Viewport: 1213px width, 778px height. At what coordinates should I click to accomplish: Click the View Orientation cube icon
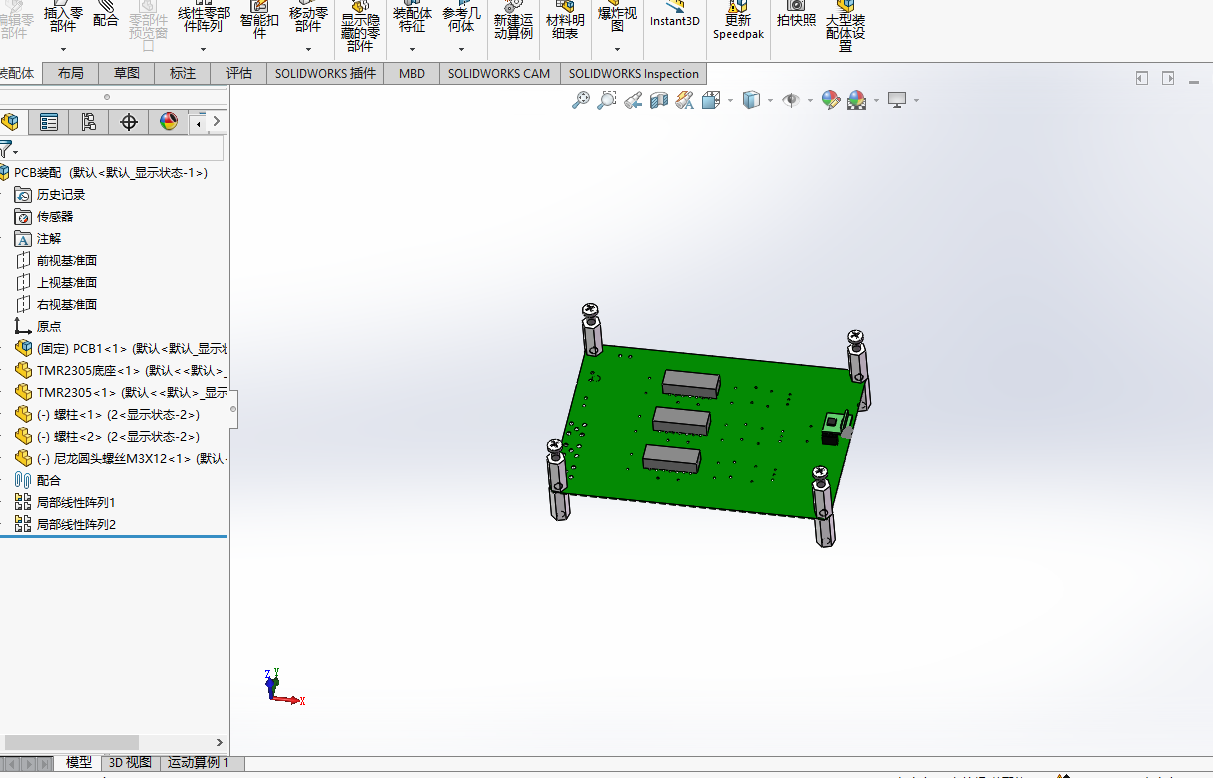coord(711,100)
